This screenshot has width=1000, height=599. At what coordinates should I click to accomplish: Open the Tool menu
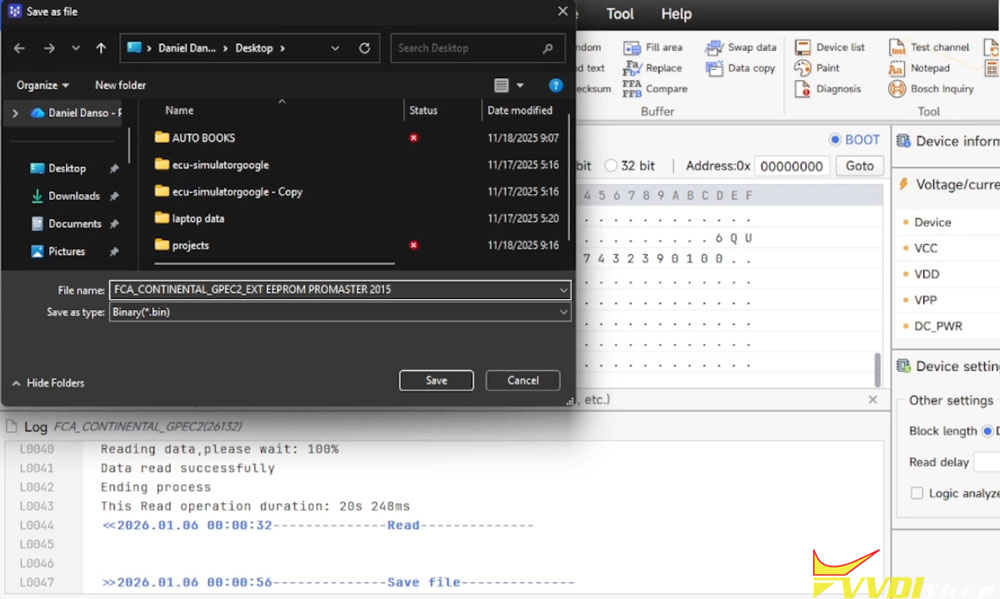620,14
